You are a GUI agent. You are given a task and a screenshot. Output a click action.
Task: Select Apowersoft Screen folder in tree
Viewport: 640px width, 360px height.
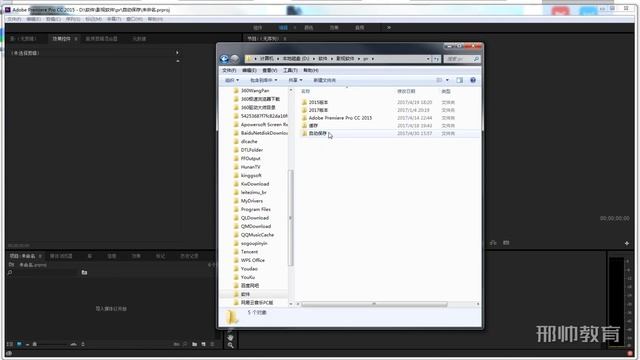[x=264, y=124]
